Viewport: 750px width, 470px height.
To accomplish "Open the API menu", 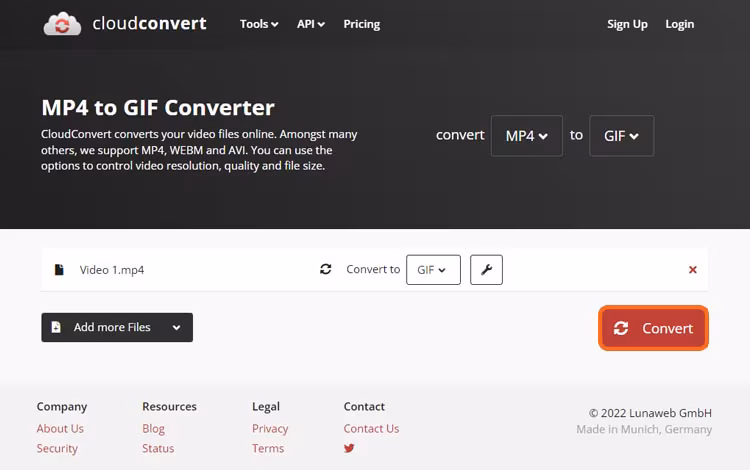I will 310,24.
